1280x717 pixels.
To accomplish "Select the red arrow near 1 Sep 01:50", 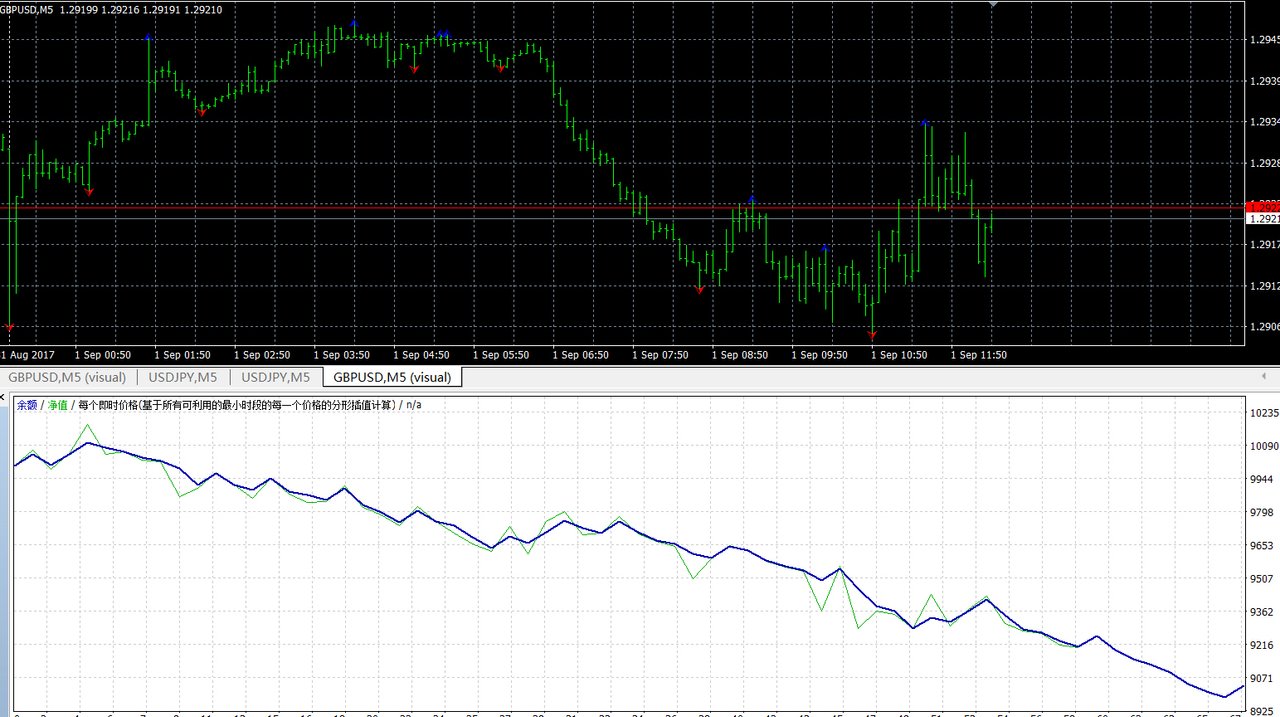I will point(202,113).
